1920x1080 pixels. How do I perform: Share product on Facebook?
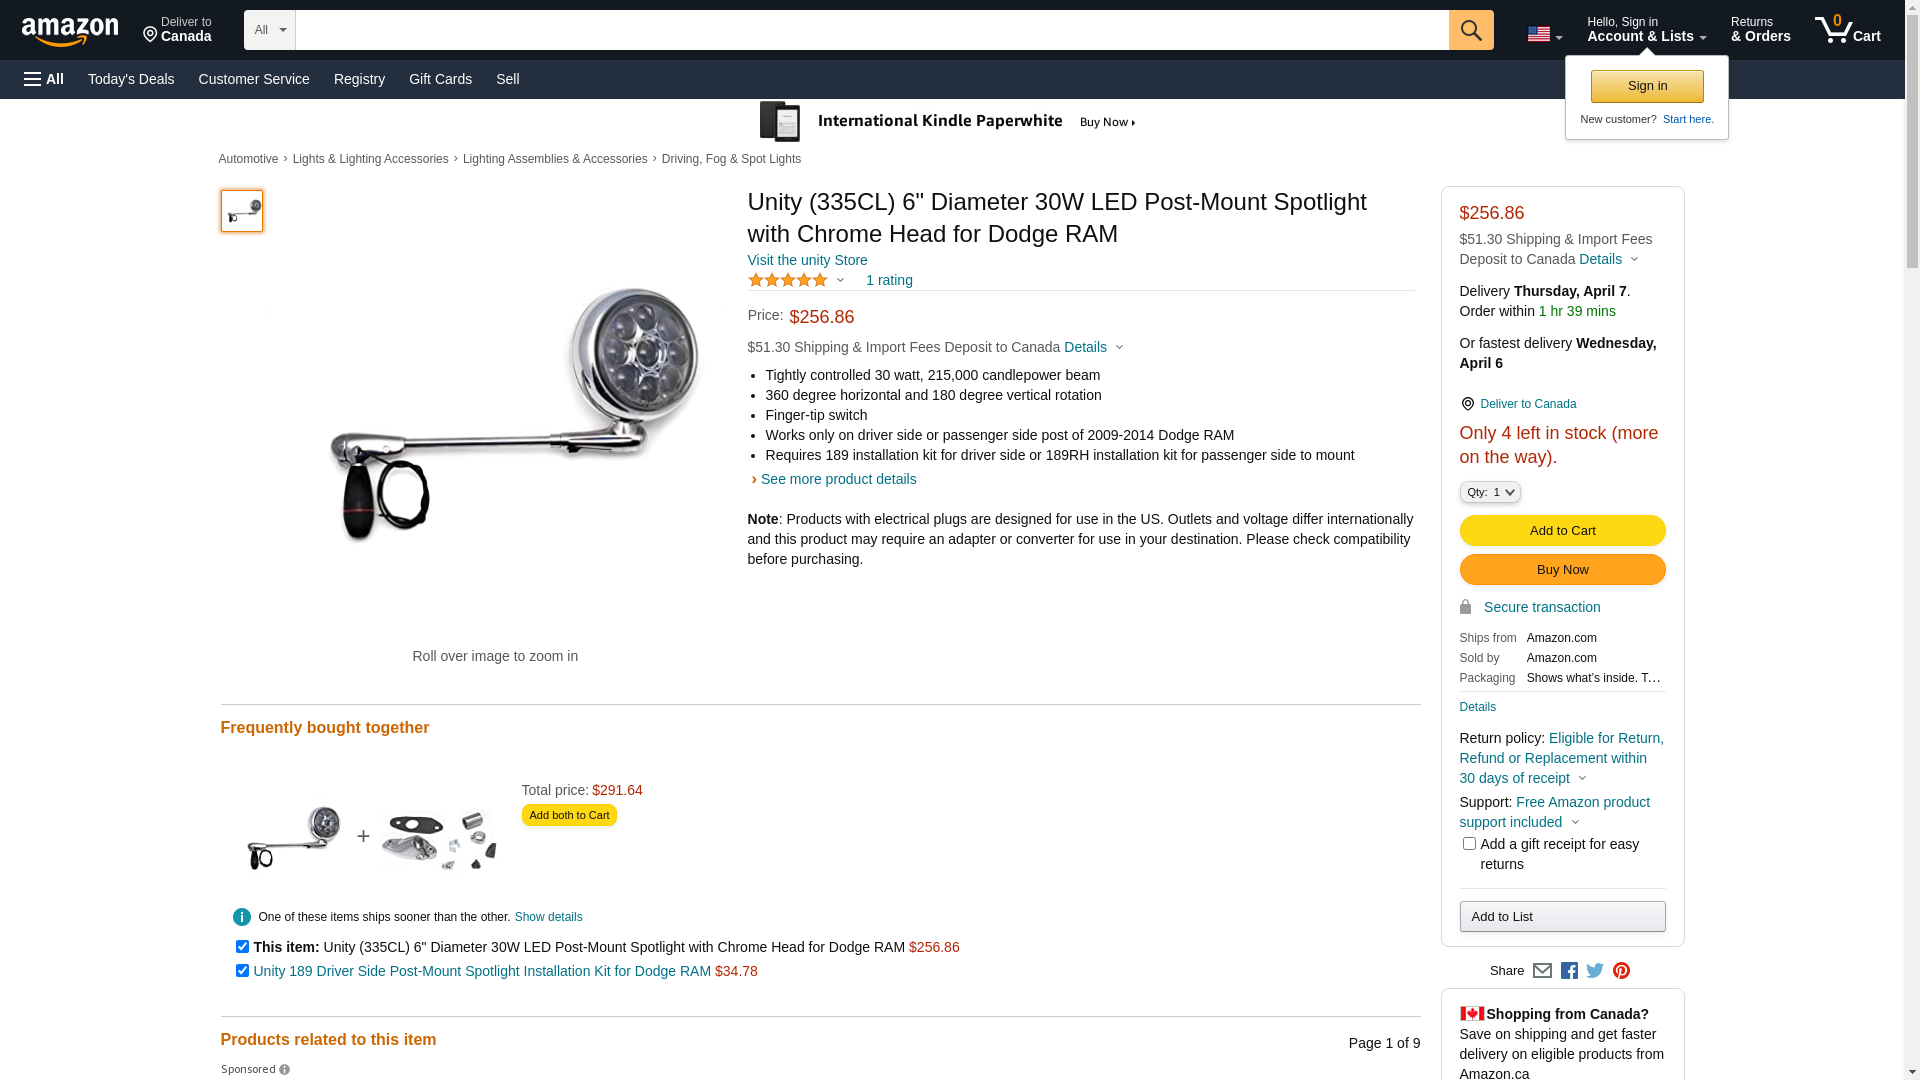coord(1569,971)
